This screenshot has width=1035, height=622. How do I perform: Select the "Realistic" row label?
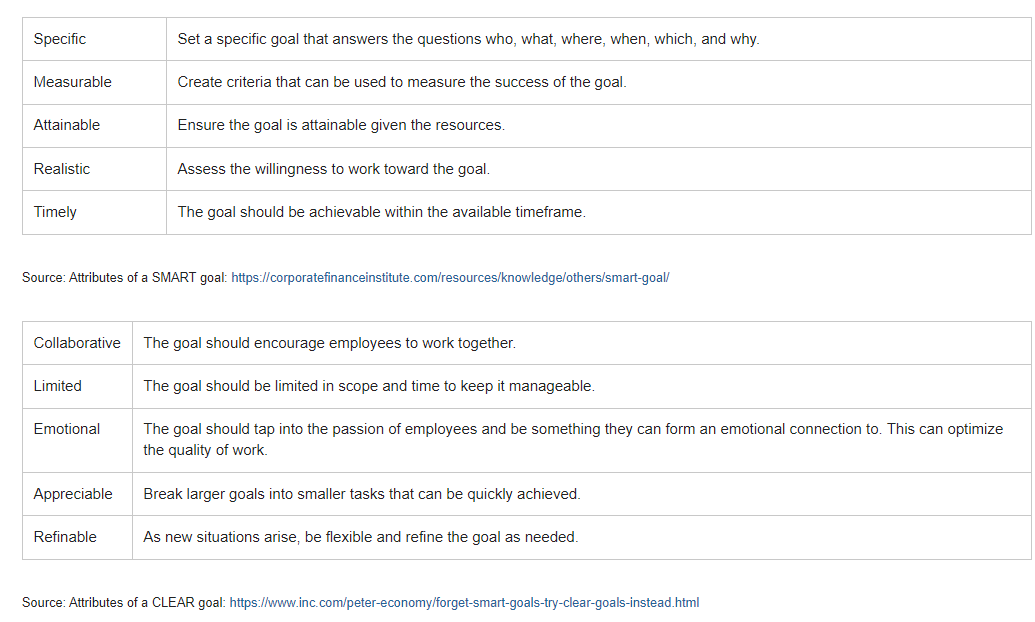click(62, 169)
